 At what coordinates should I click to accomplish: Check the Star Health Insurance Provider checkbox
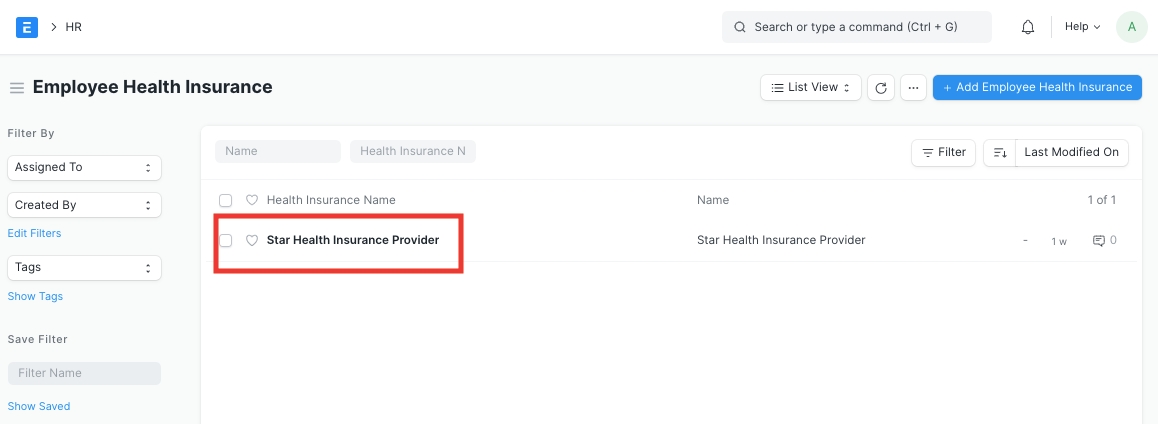[226, 241]
